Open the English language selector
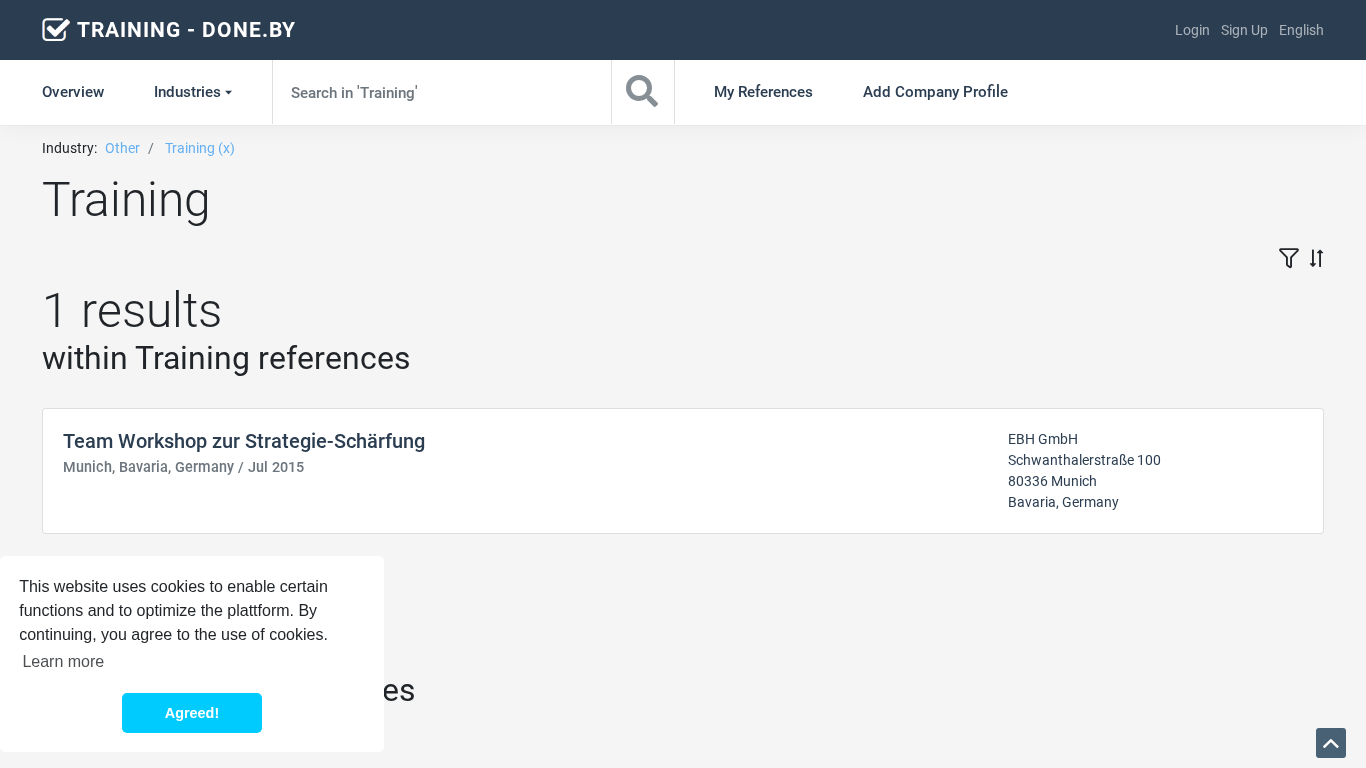 point(1300,30)
